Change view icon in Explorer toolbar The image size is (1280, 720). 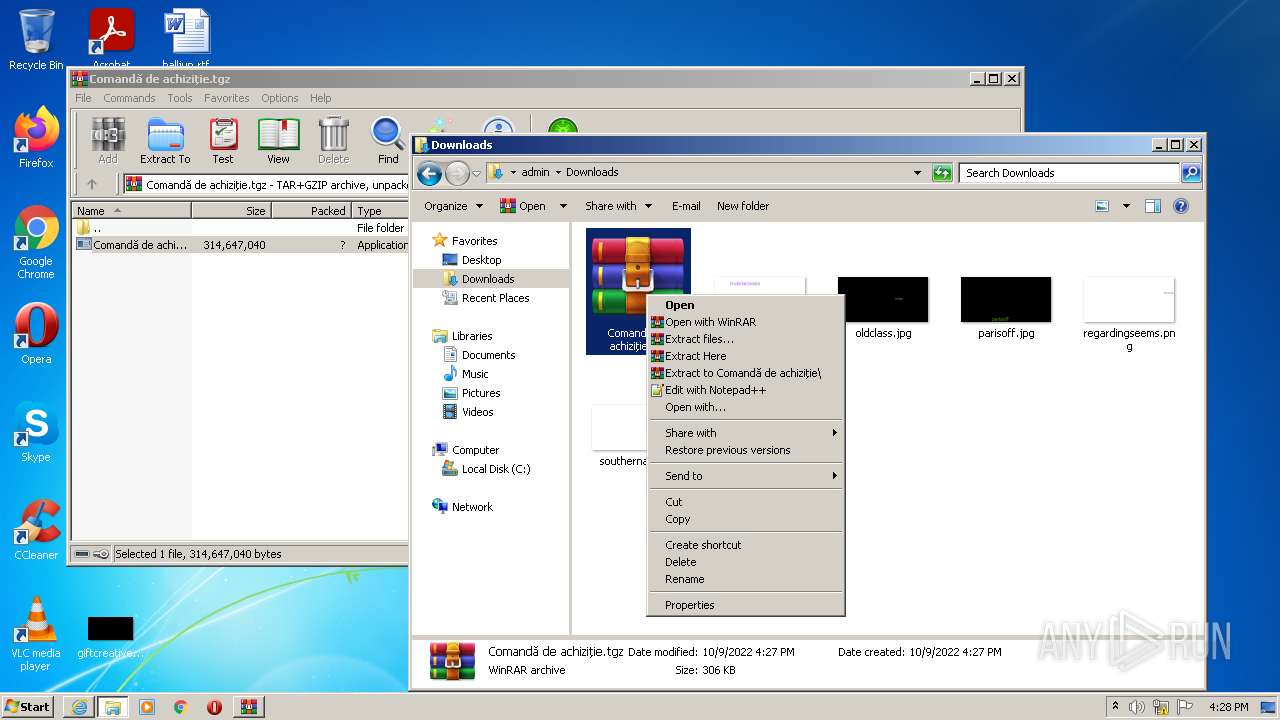pos(1102,206)
